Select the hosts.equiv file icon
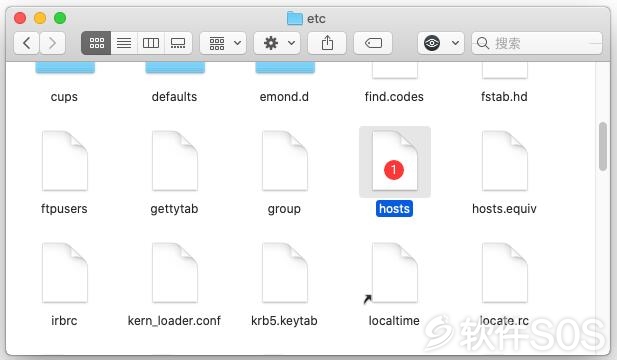The image size is (617, 360). coord(505,161)
